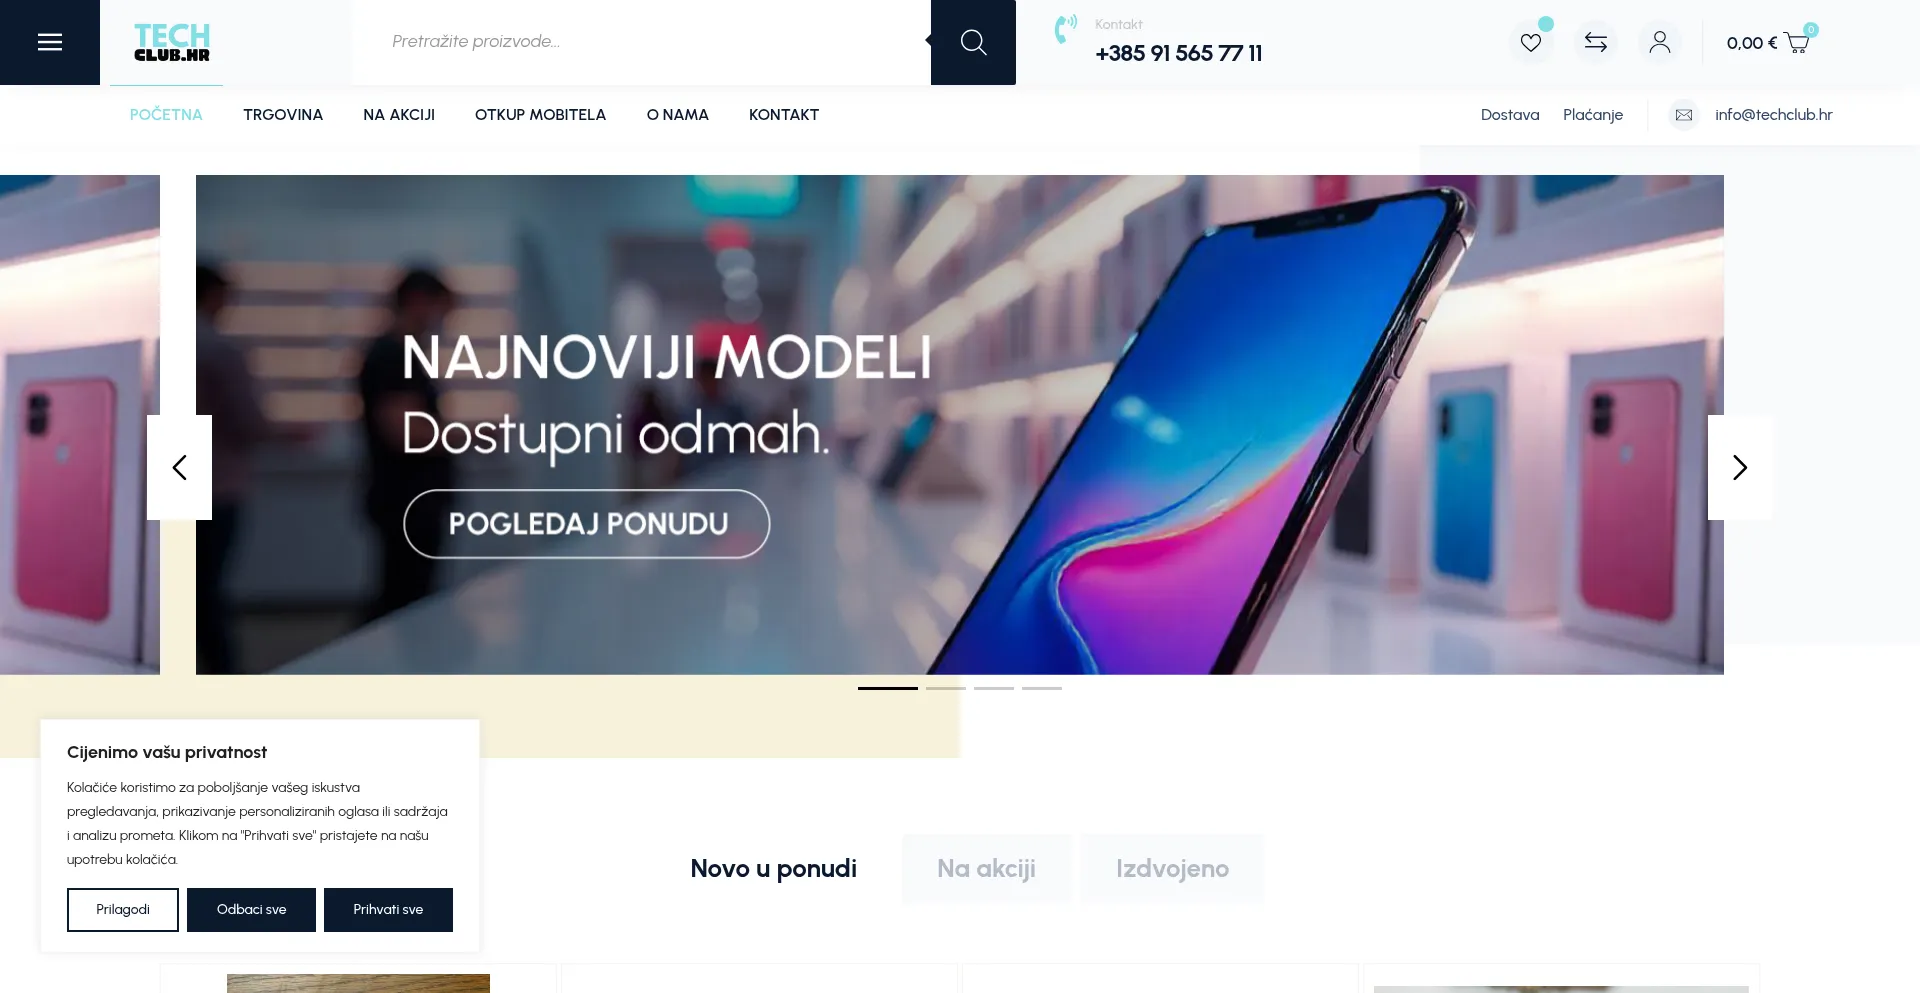Click the search magnifier button
Viewport: 1920px width, 993px height.
(x=973, y=42)
